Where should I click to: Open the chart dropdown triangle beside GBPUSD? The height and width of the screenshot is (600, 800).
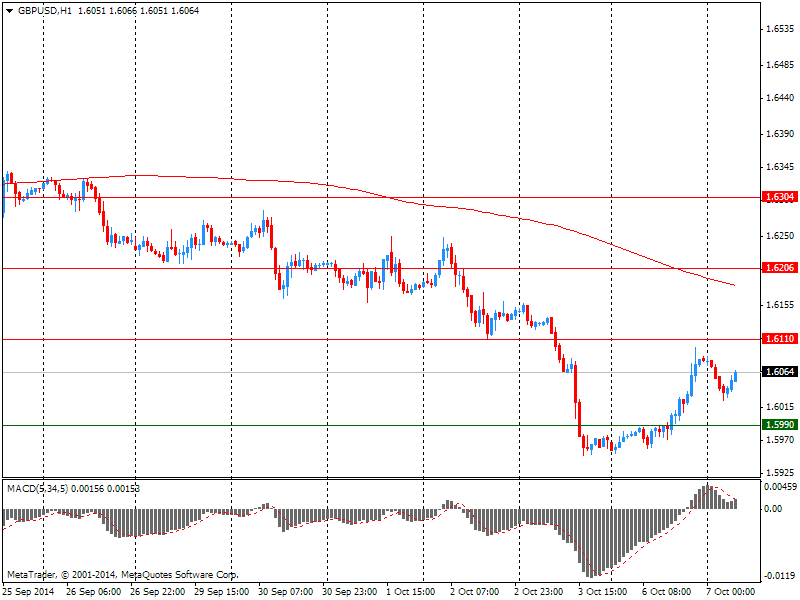pyautogui.click(x=10, y=11)
